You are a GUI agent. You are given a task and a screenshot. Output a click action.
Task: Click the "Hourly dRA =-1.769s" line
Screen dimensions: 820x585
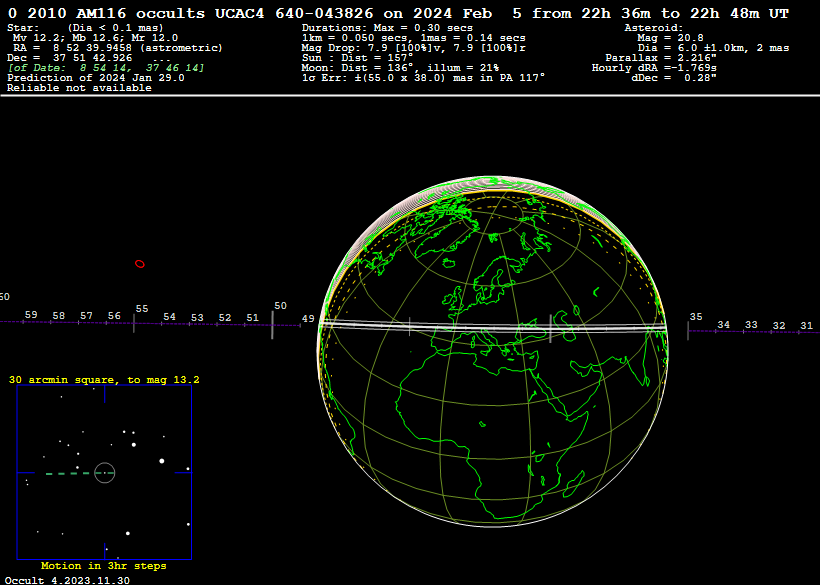pos(654,68)
